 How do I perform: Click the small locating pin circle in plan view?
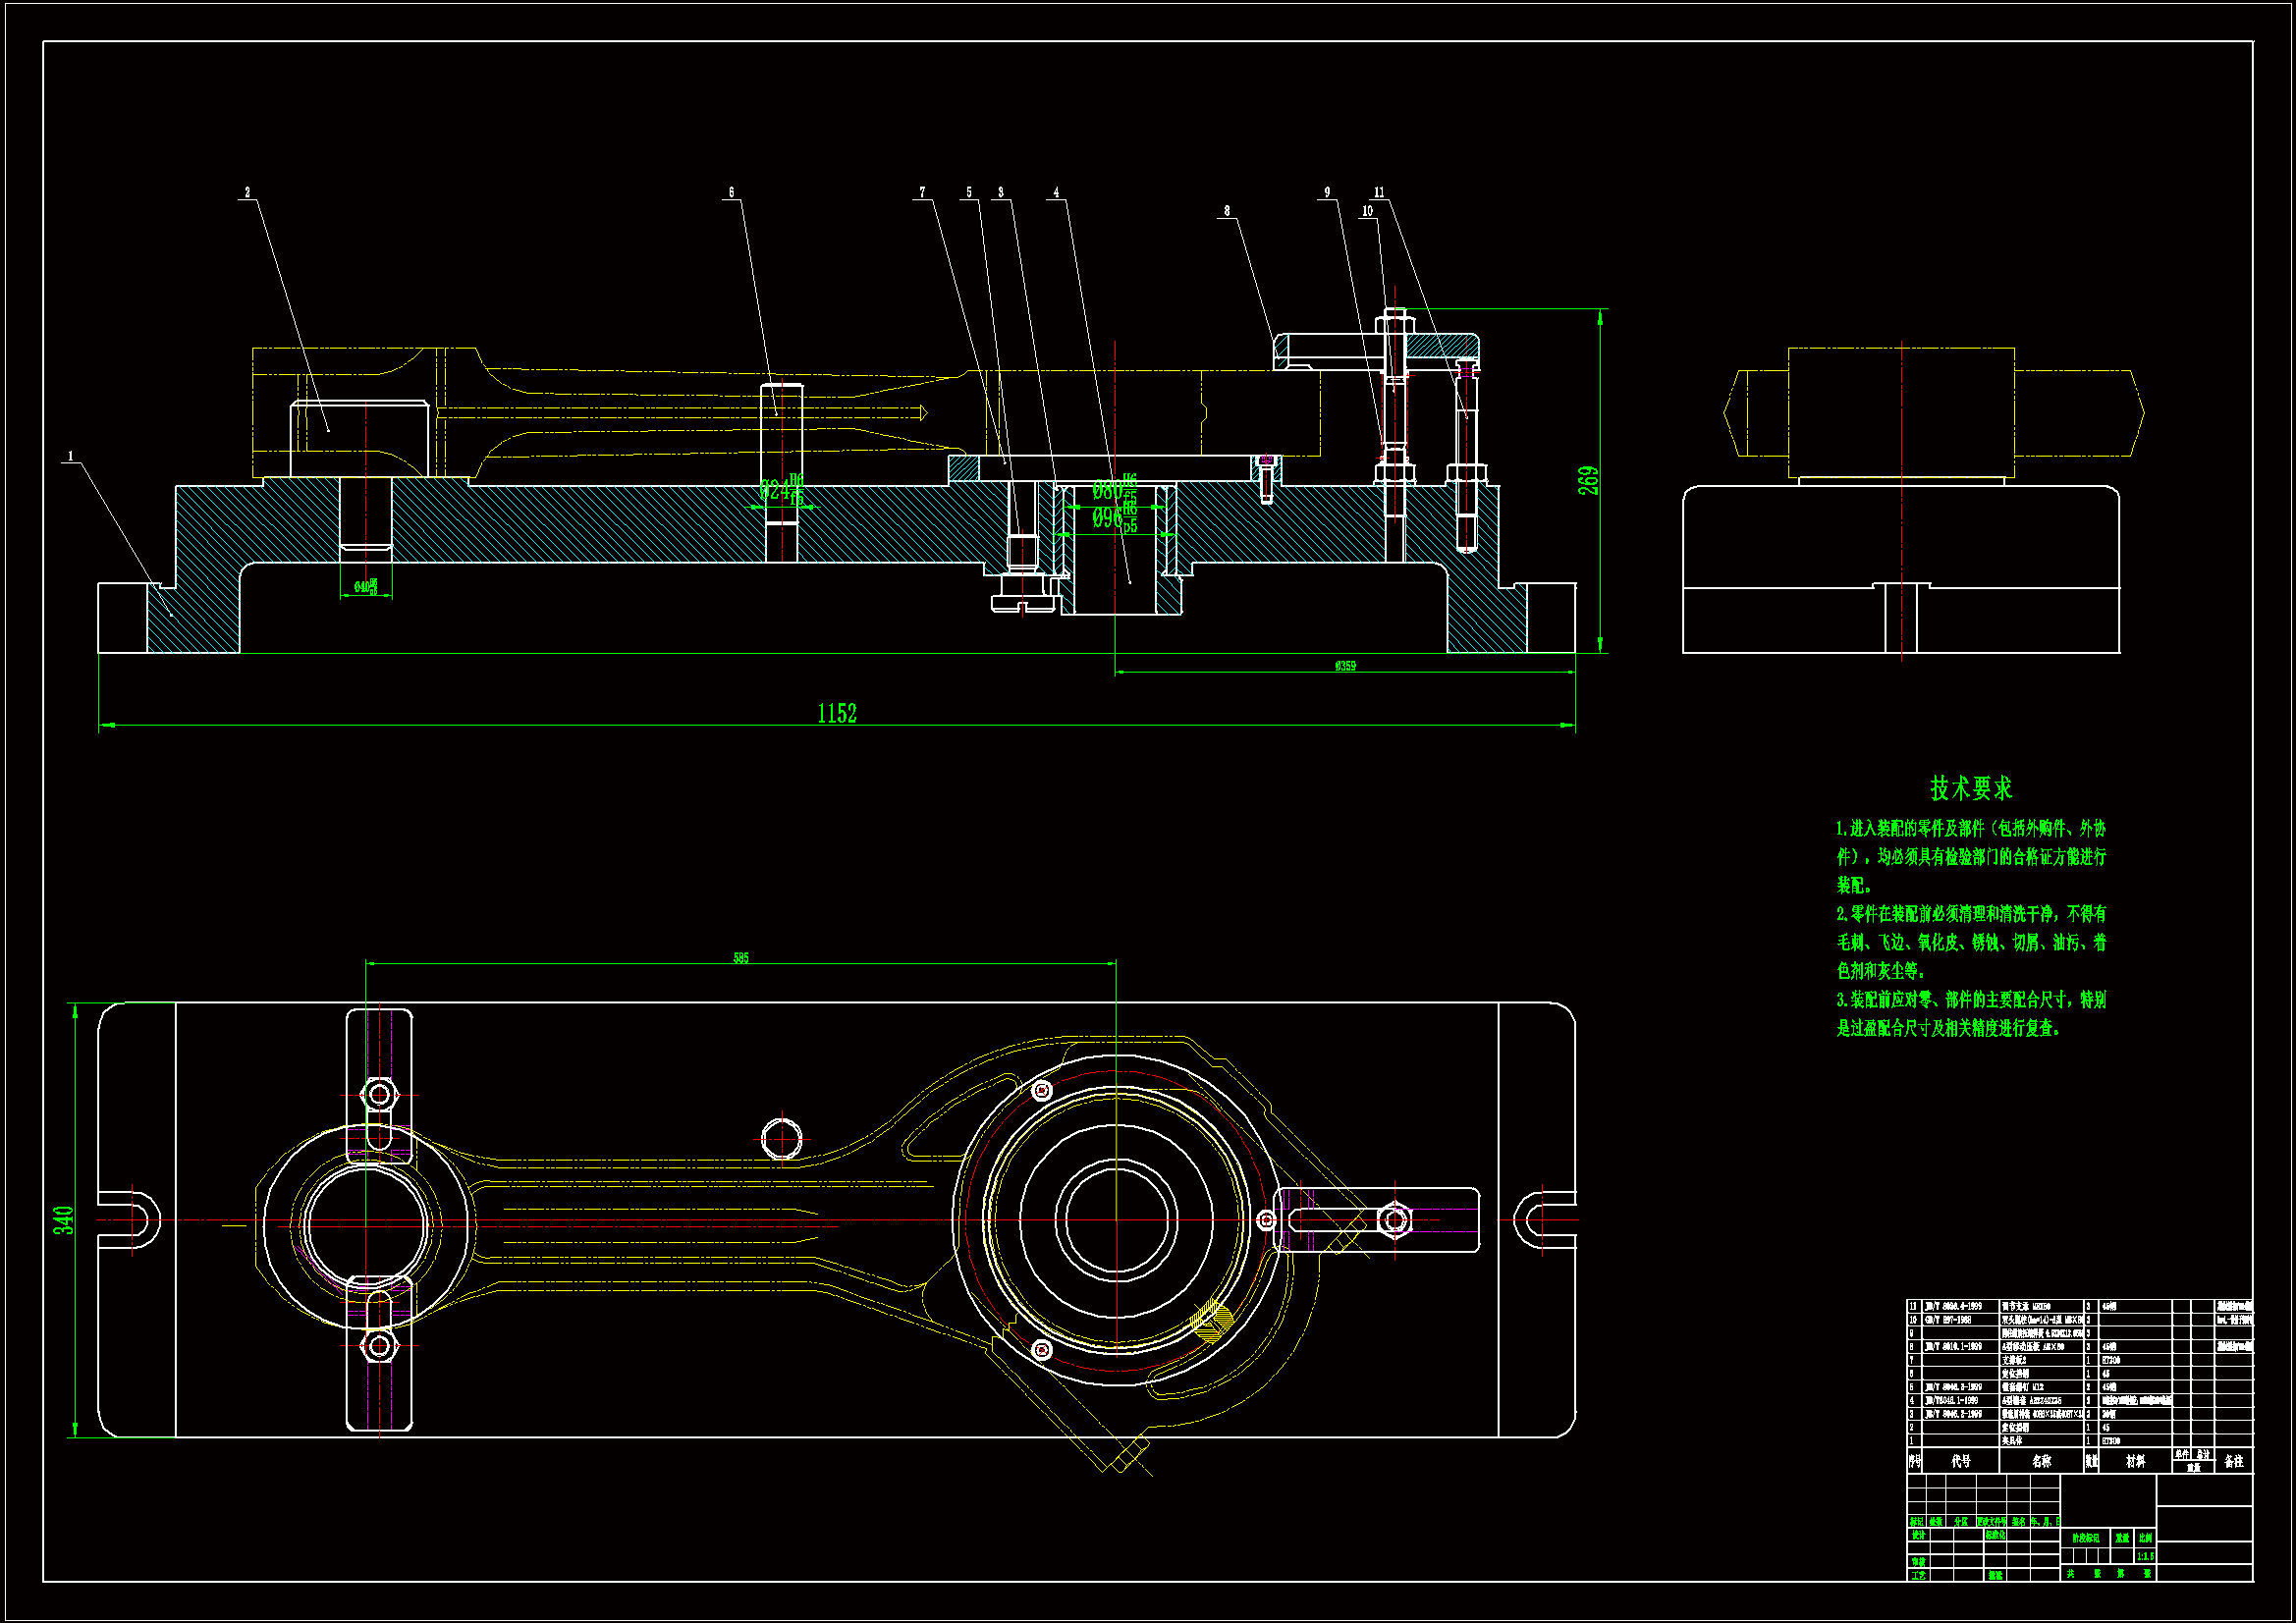781,1139
